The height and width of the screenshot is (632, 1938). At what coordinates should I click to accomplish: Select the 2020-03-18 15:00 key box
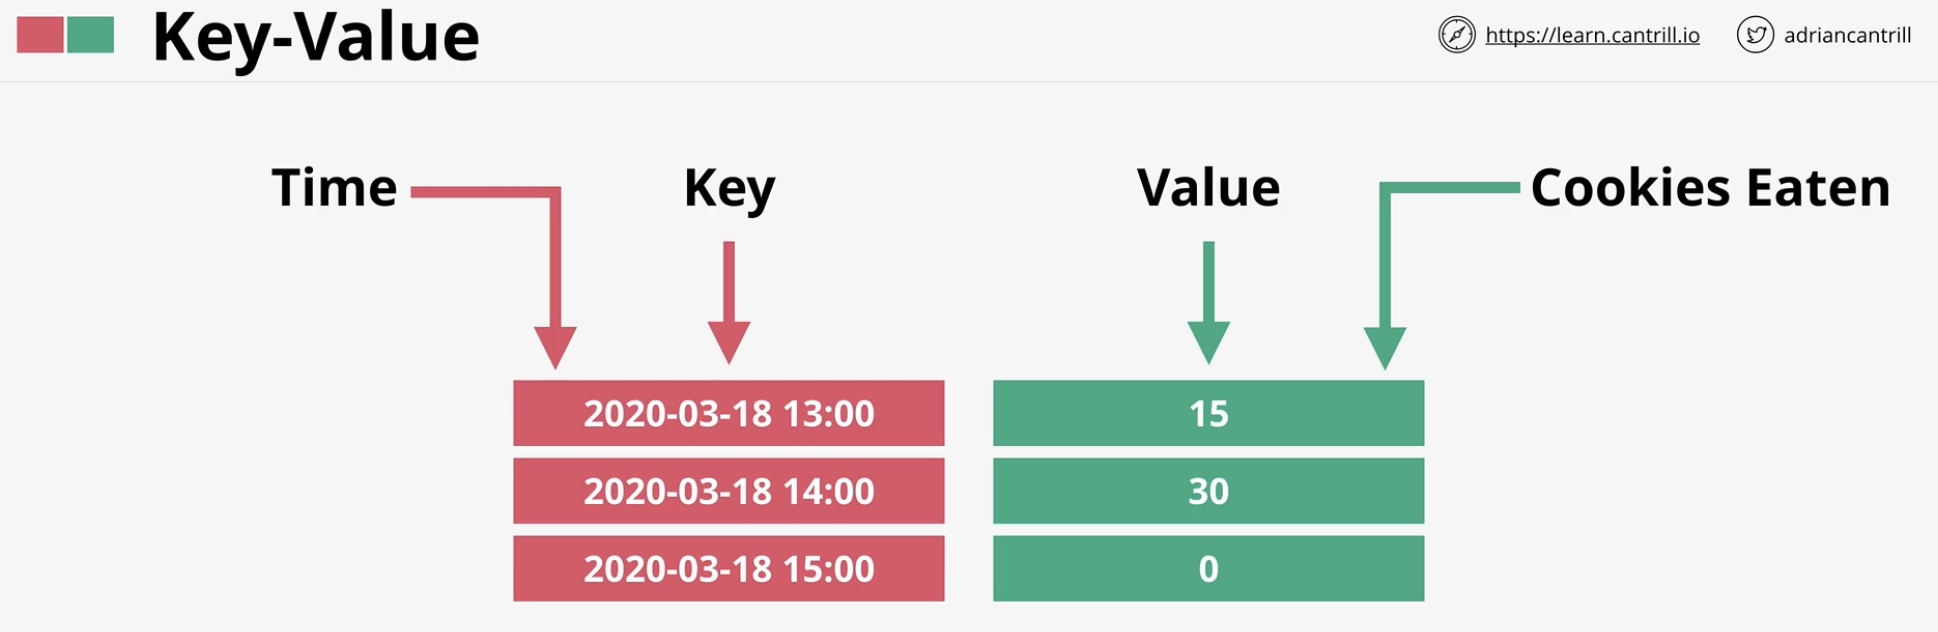coord(729,569)
